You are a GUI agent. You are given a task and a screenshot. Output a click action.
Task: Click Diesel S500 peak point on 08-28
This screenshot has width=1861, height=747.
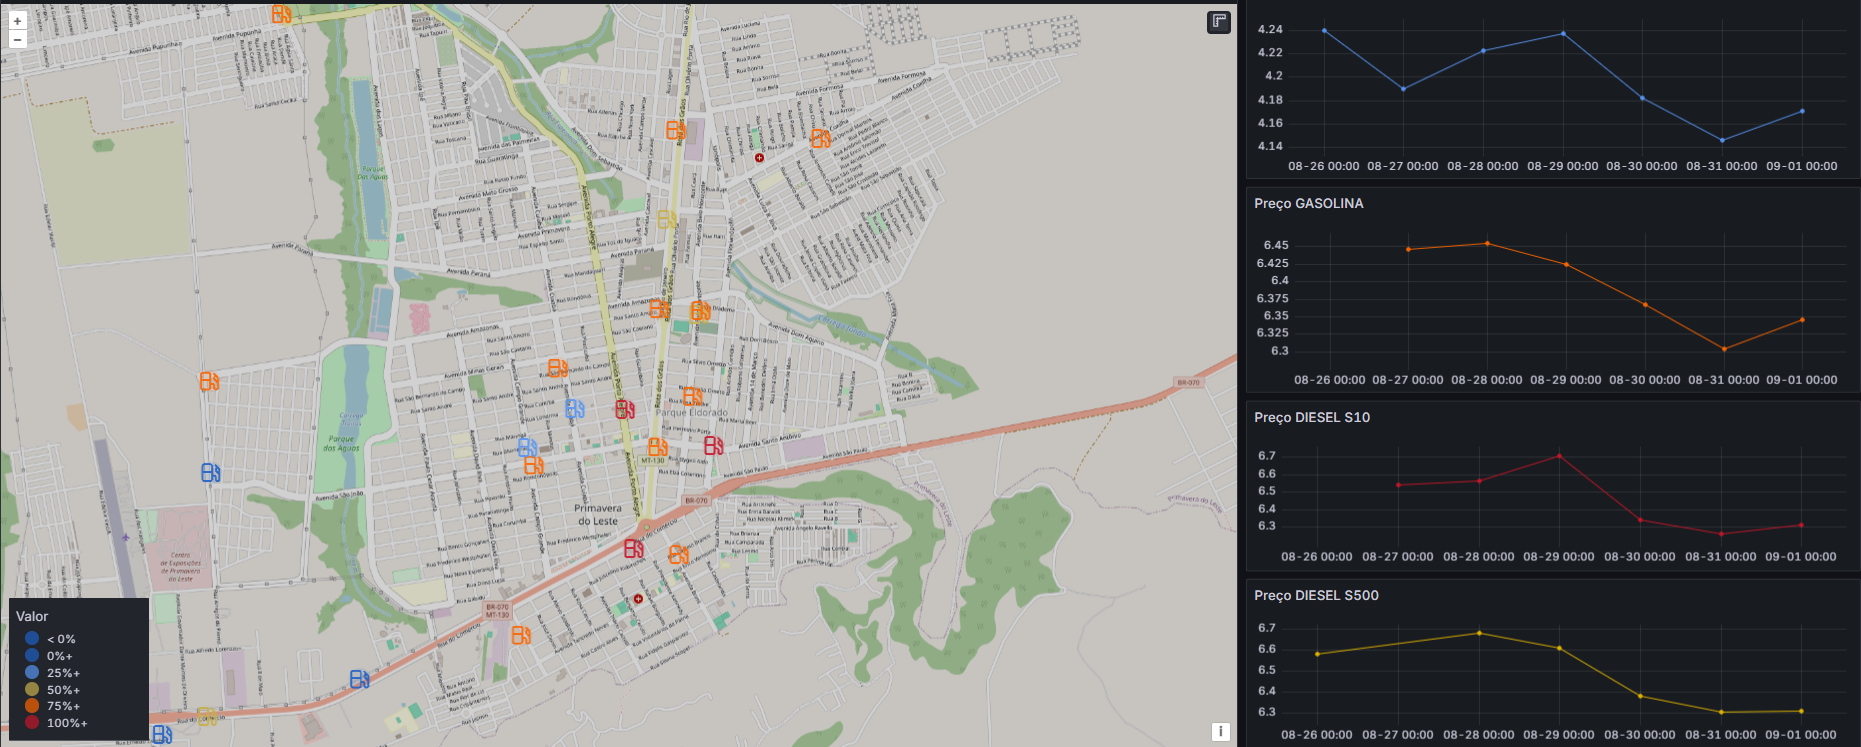click(1479, 633)
